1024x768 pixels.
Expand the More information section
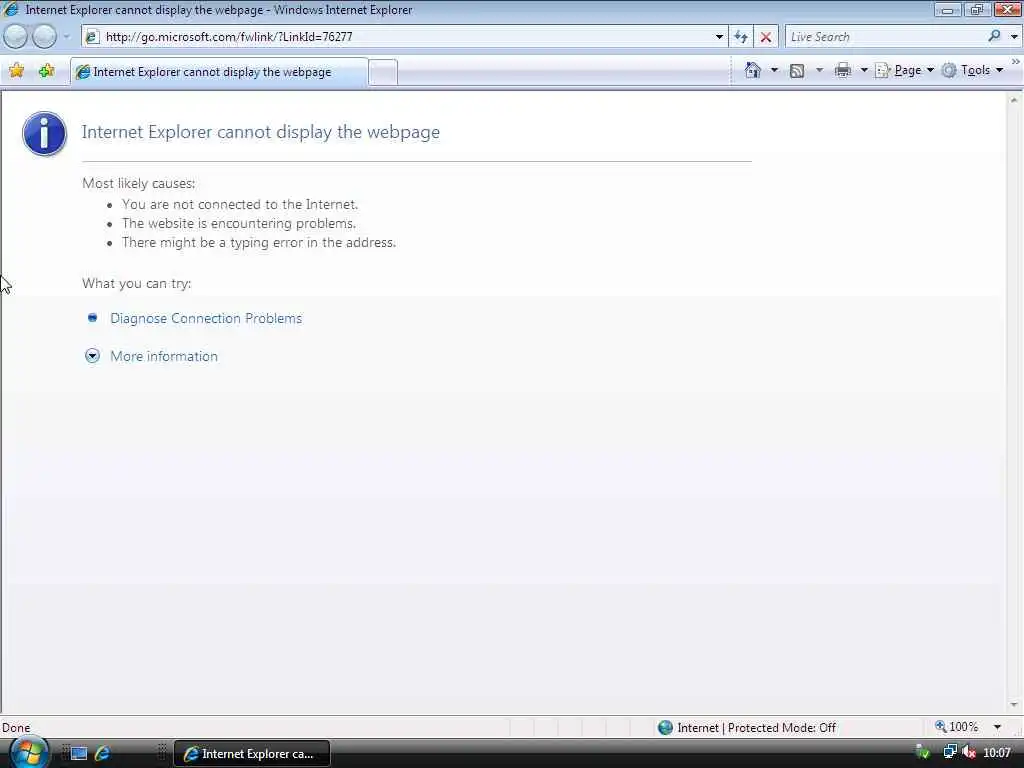[163, 356]
